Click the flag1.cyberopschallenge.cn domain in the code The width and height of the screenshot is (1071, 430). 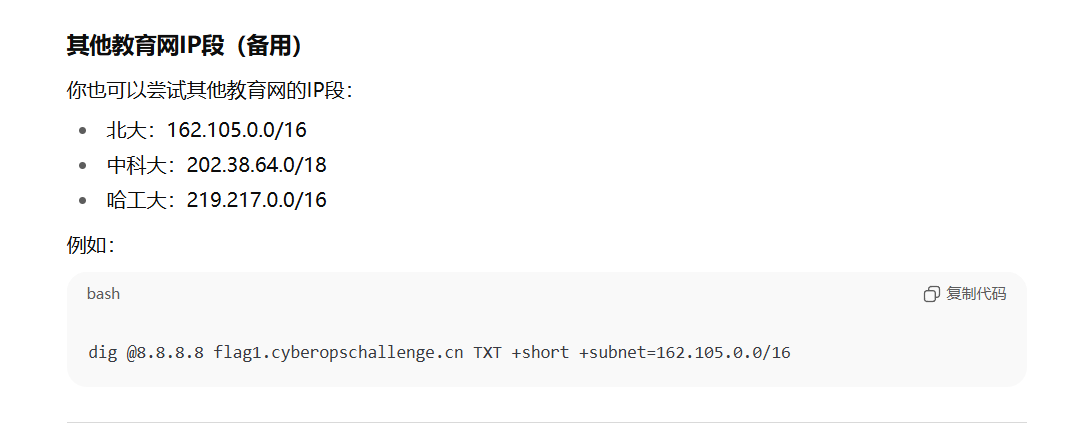point(339,352)
